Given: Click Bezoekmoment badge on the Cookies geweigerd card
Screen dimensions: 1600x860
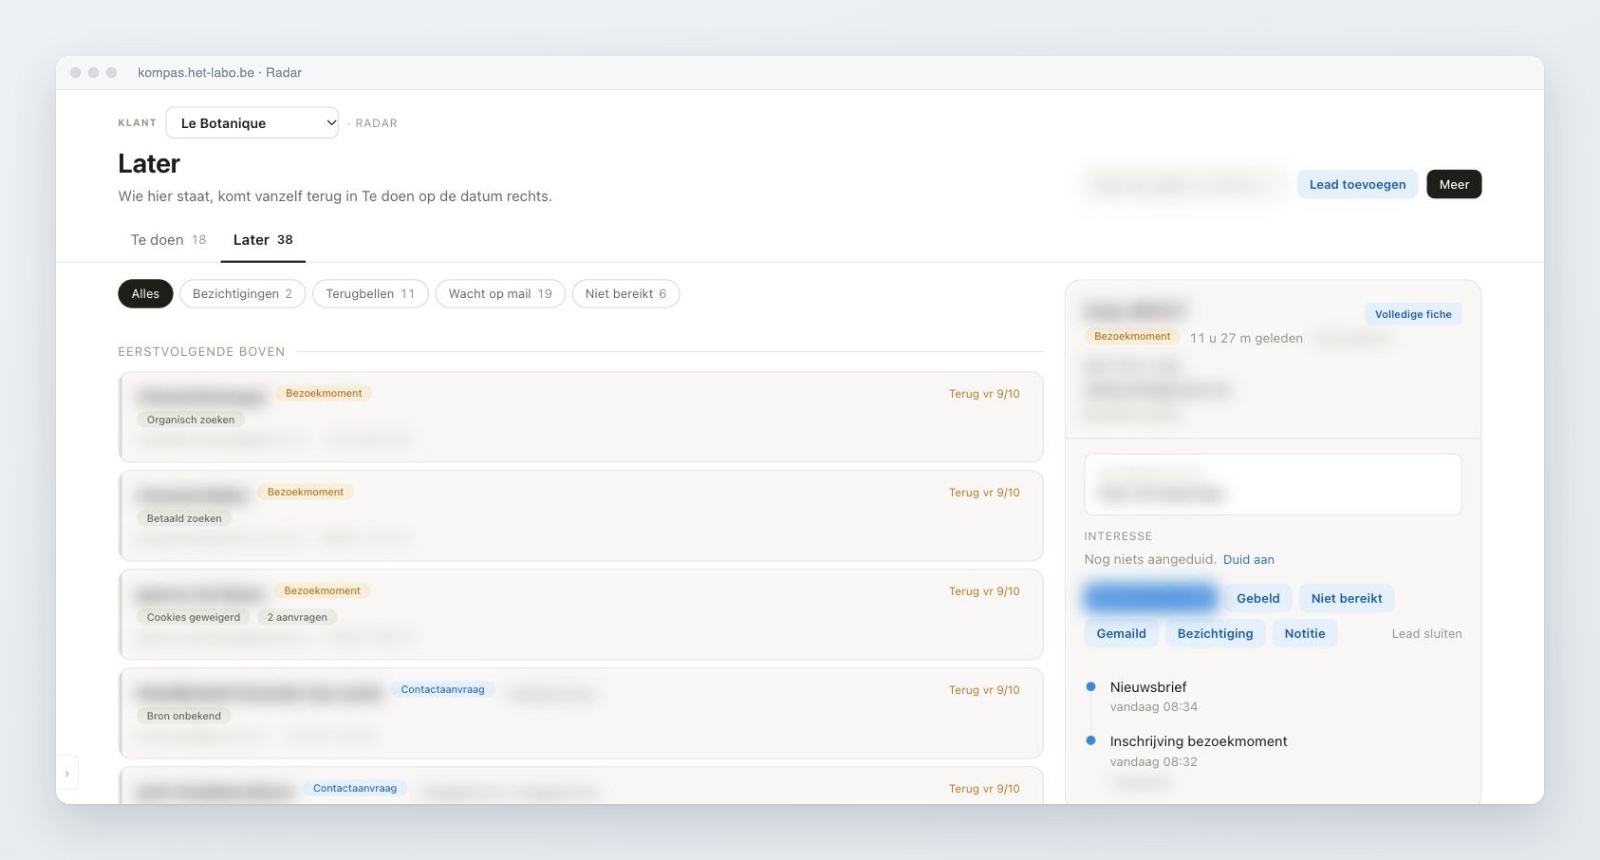Looking at the screenshot, I should (x=322, y=591).
